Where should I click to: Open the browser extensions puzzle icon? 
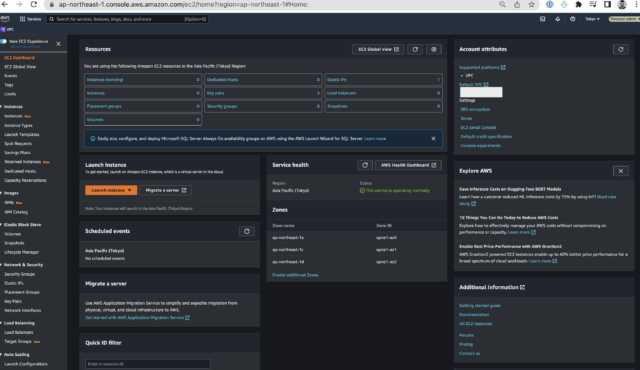point(578,4)
